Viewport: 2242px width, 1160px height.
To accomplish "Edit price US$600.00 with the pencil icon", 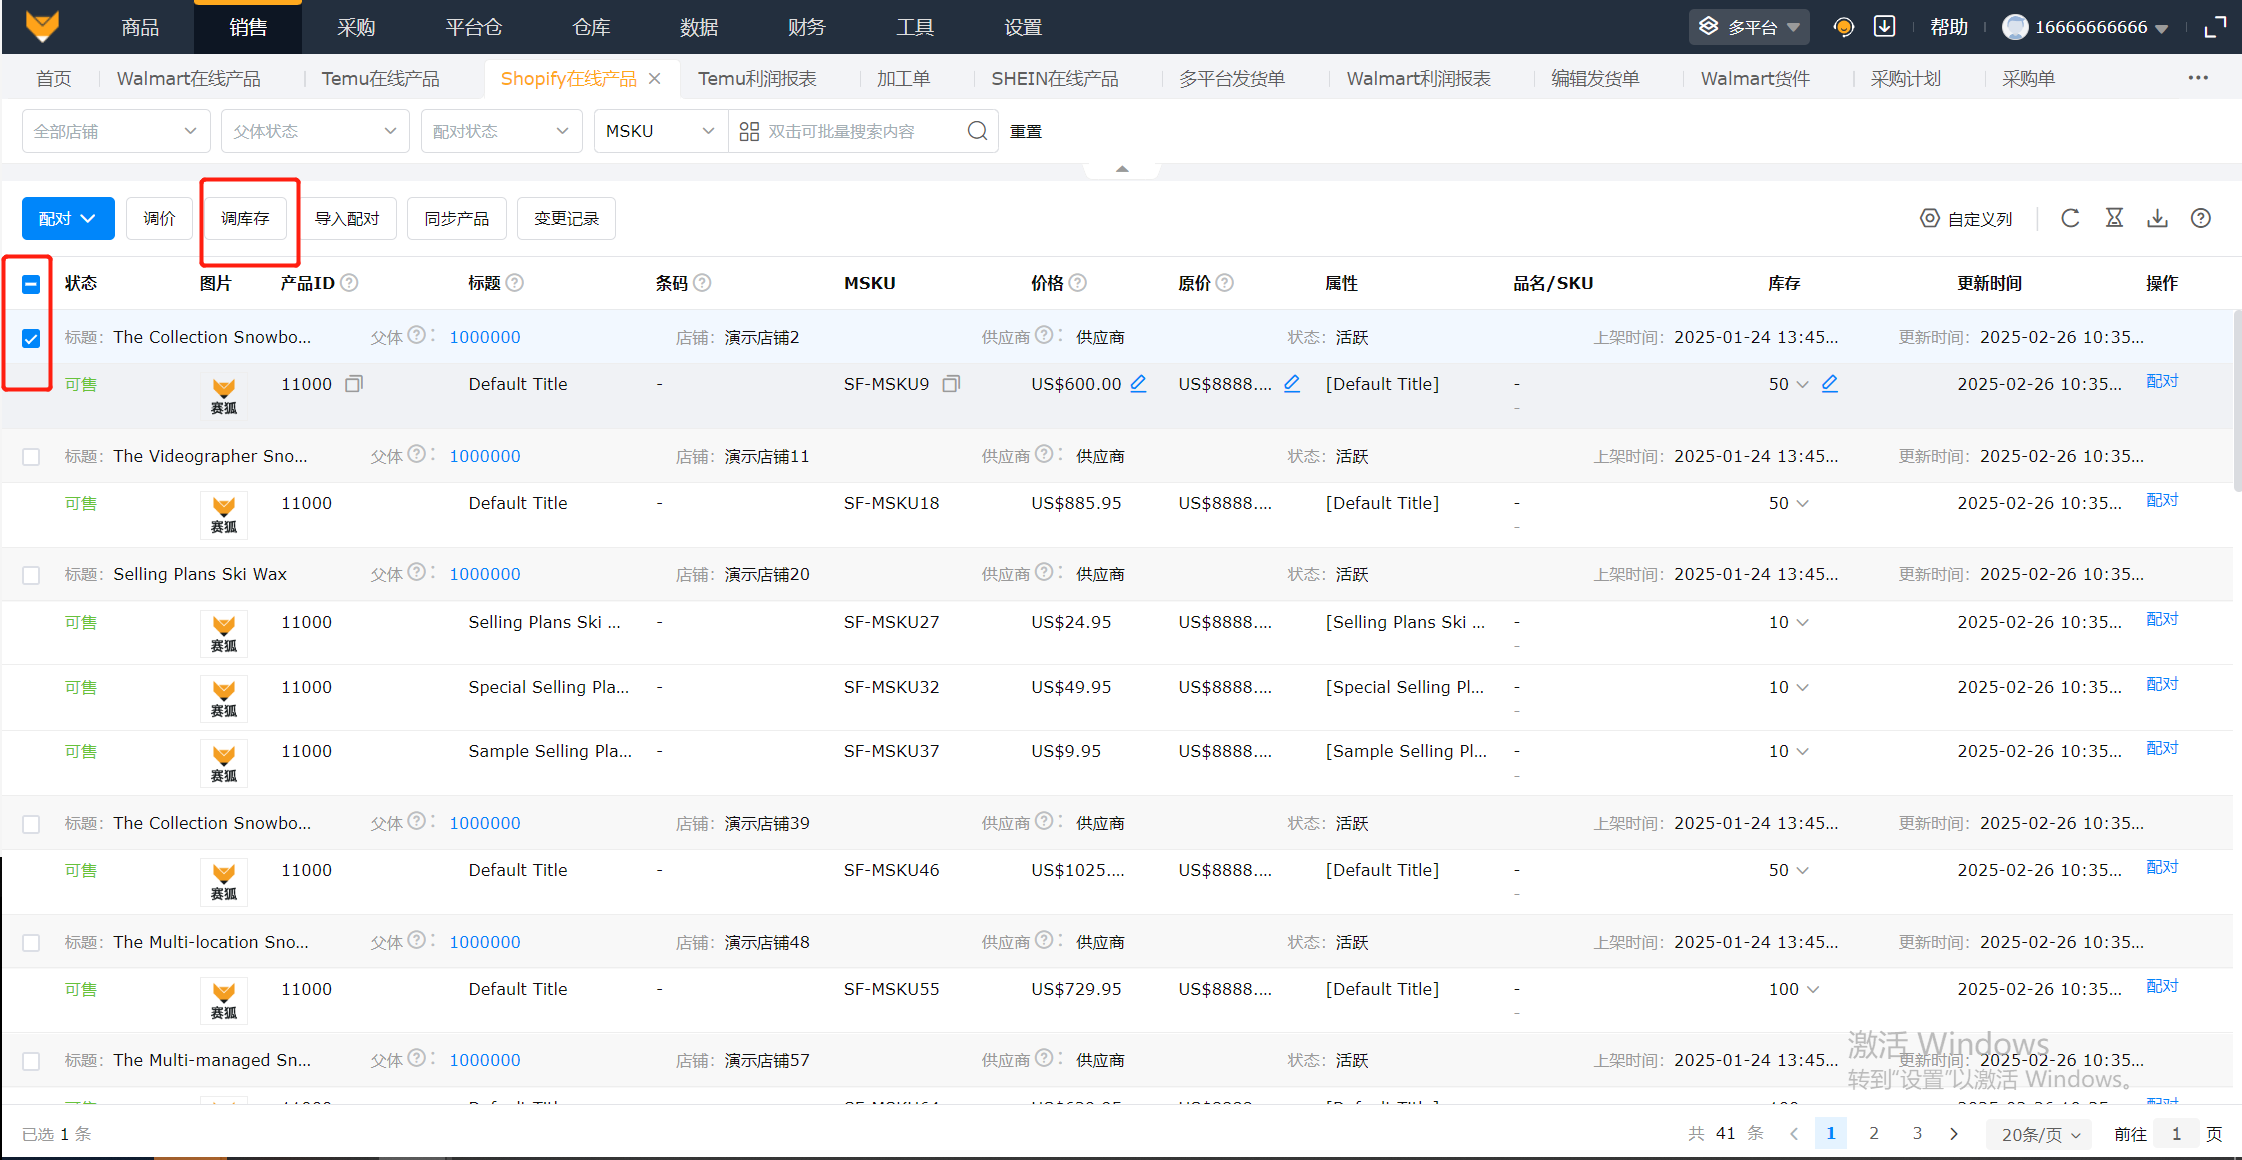I will point(1138,384).
